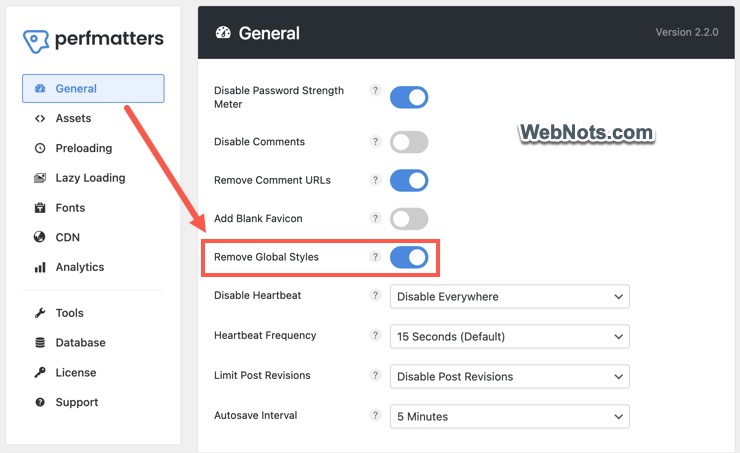Open the Support link in sidebar
This screenshot has width=740, height=453.
[x=76, y=403]
